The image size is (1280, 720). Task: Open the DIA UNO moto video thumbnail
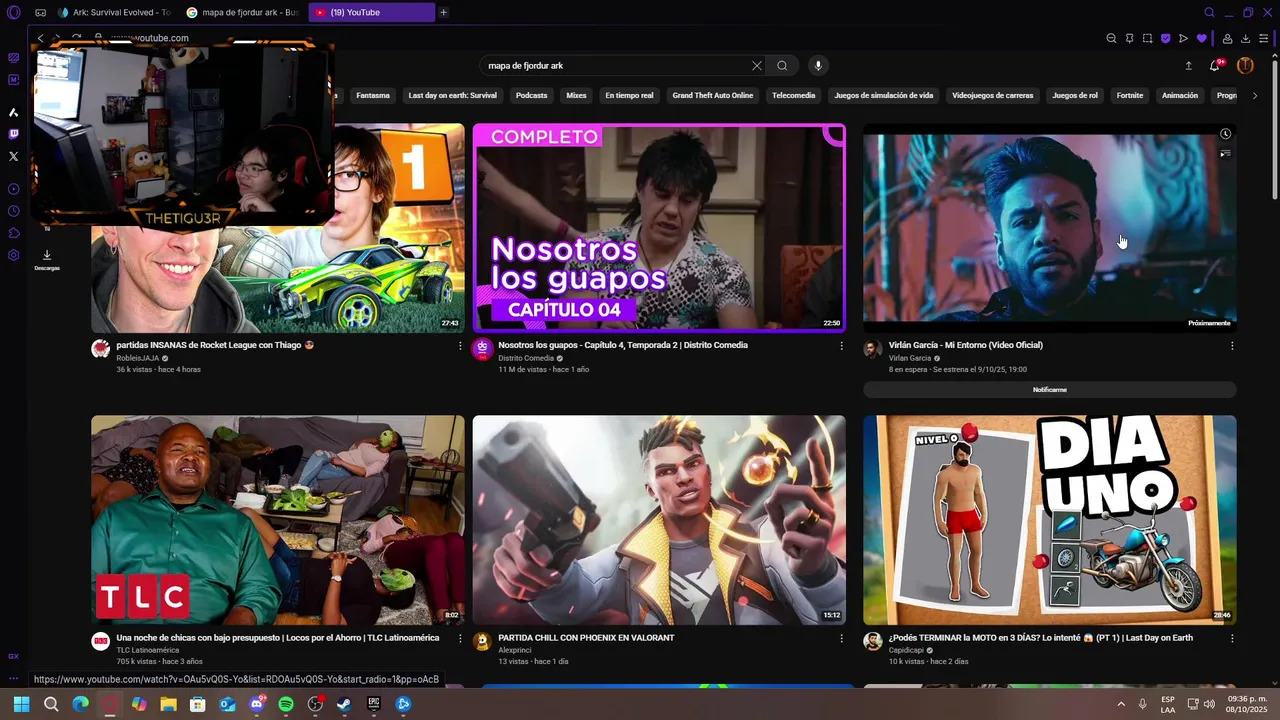(1050, 520)
